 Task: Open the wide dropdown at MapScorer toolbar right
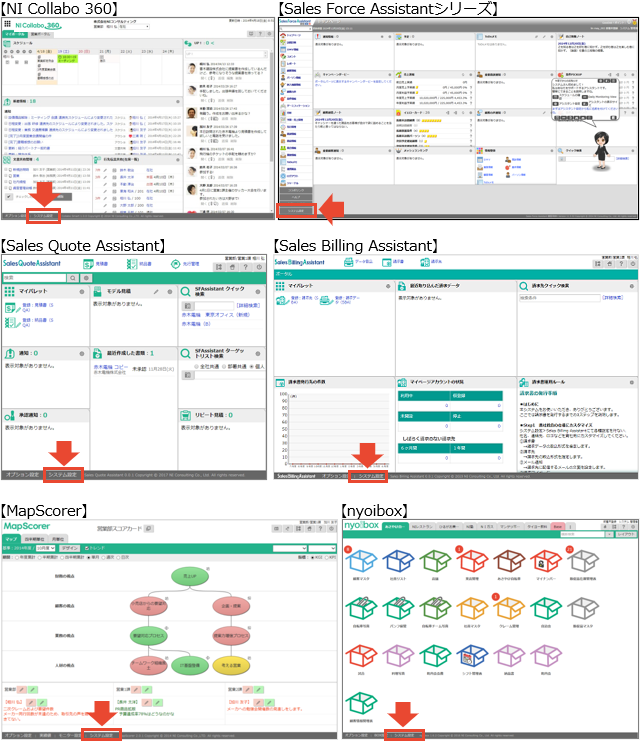tap(290, 548)
